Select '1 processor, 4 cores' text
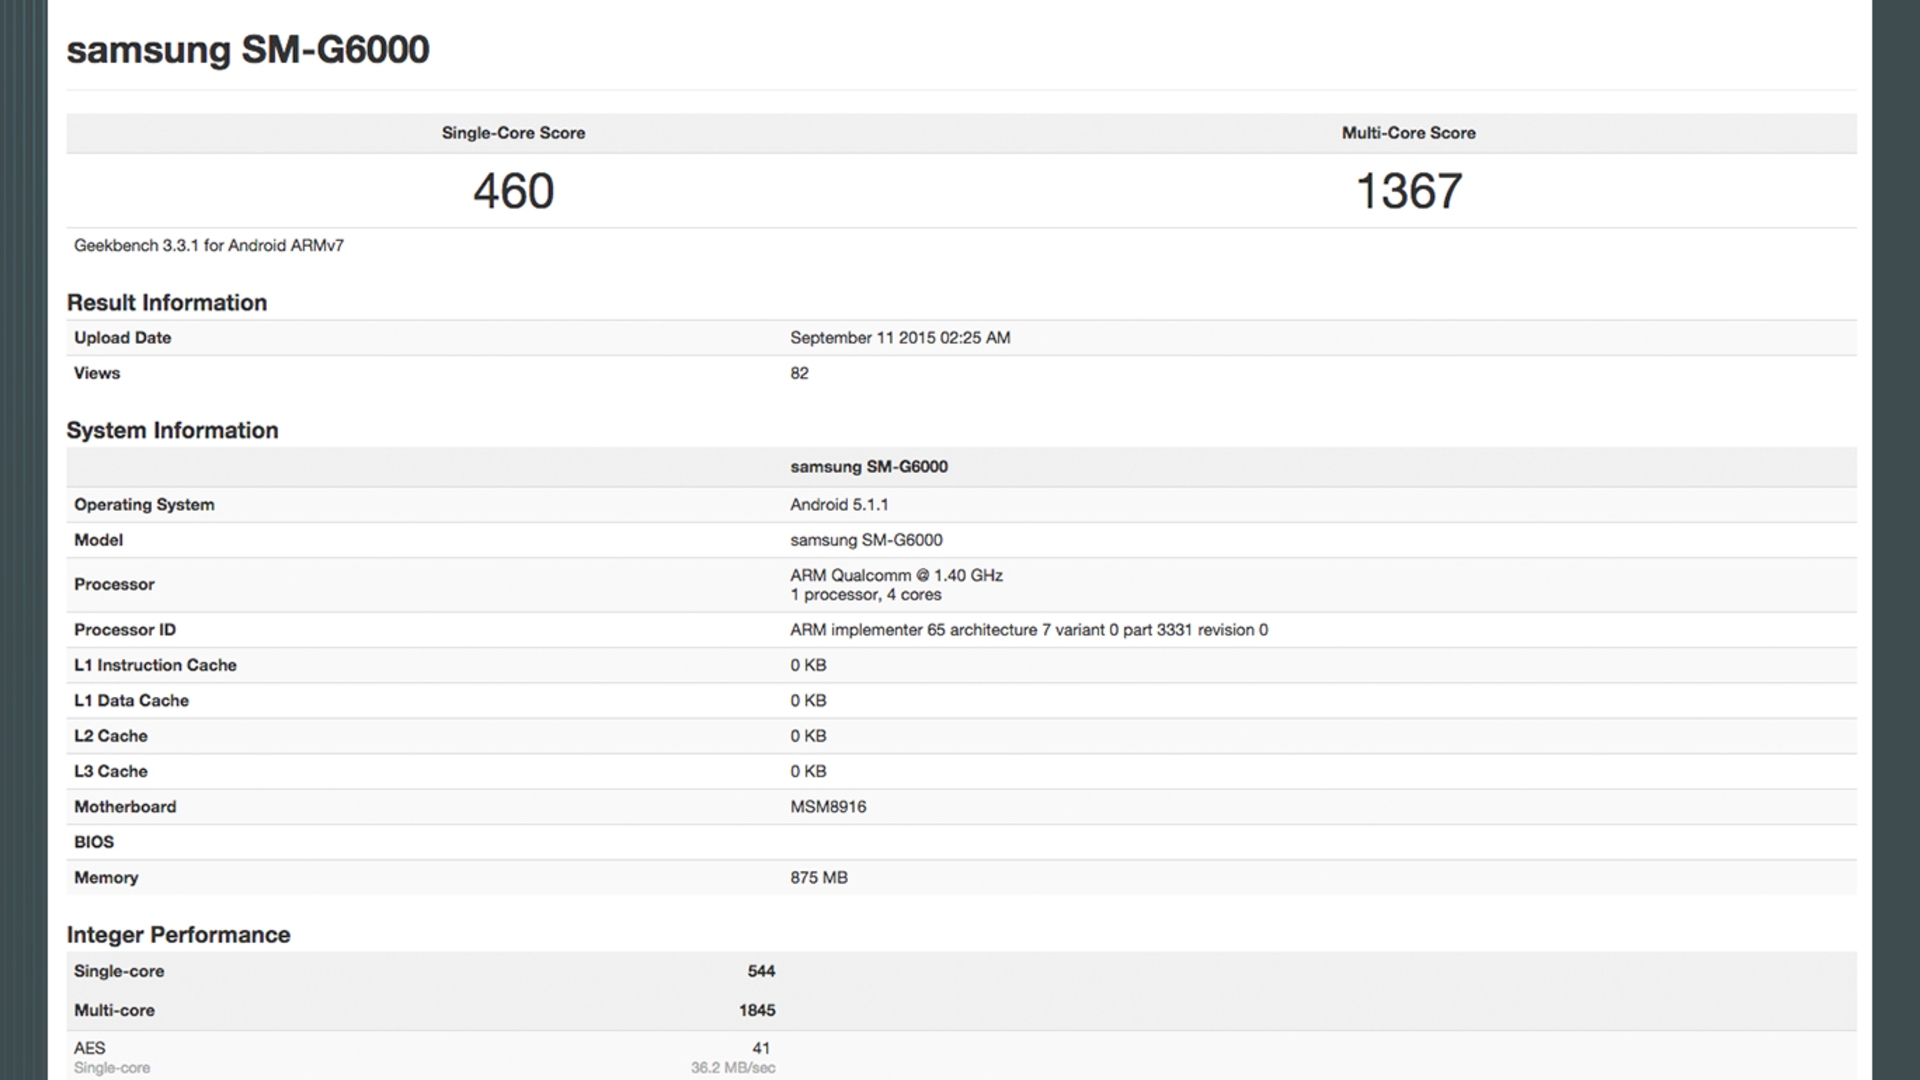 point(866,595)
